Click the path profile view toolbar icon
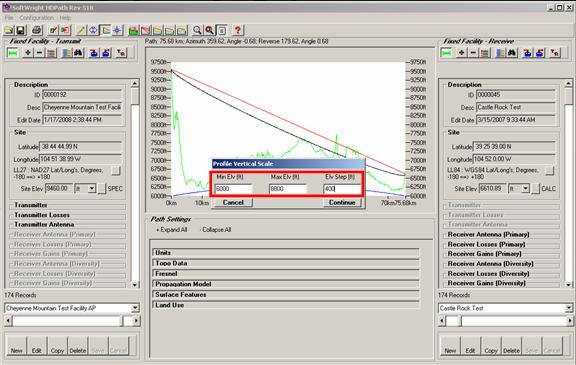Screen dimensions: 576x365 pos(105,30)
